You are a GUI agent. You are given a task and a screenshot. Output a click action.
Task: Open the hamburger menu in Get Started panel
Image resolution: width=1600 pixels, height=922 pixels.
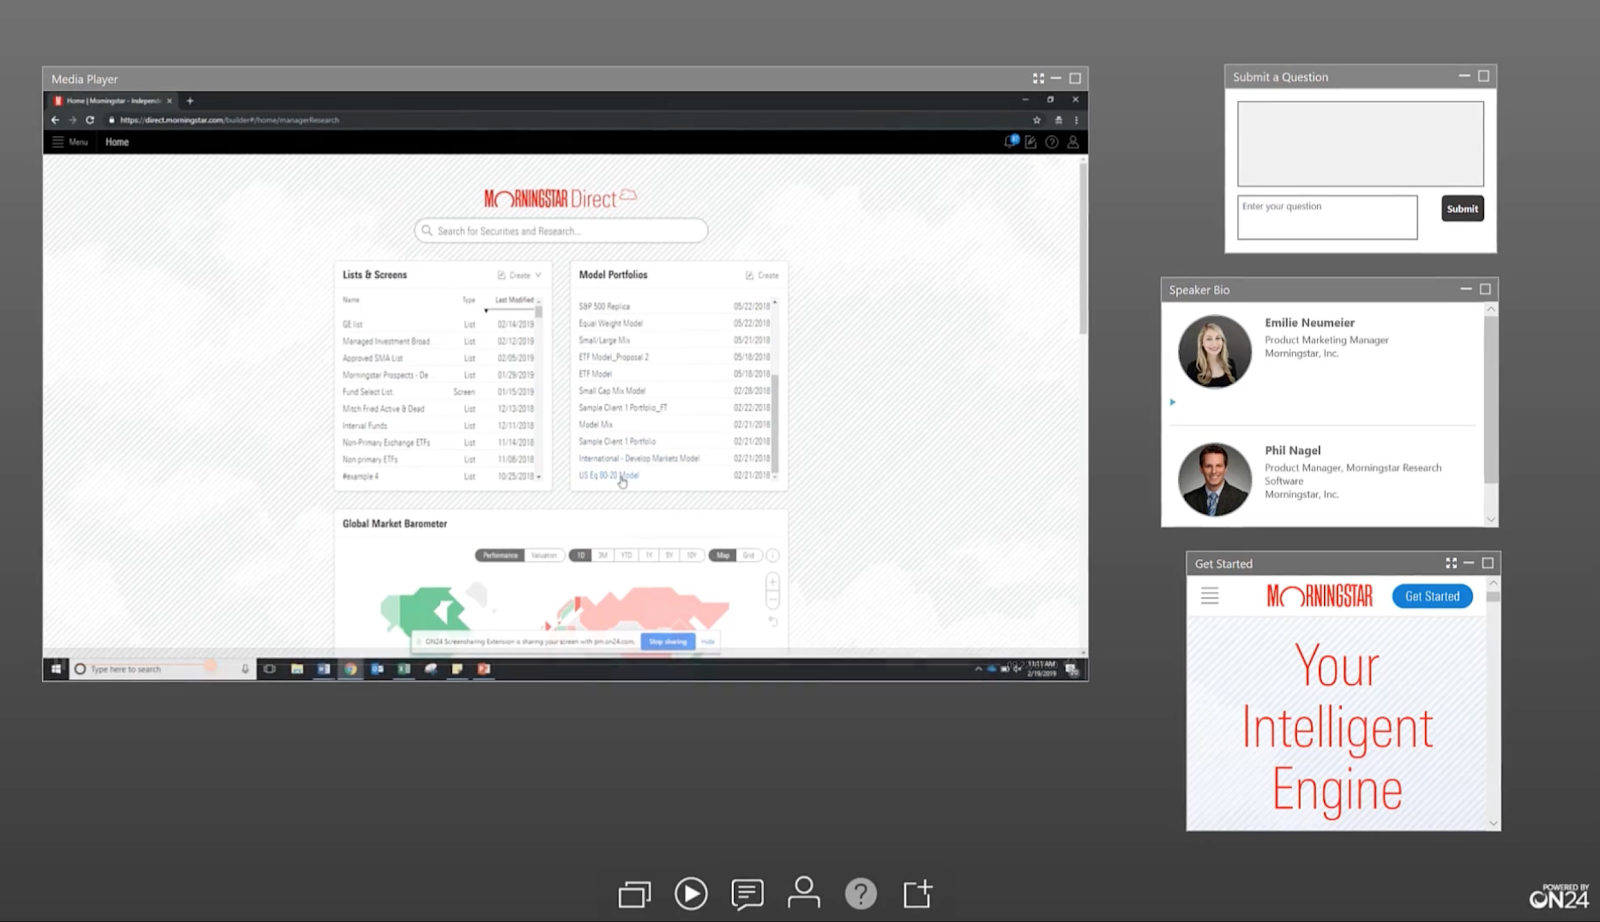1209,596
